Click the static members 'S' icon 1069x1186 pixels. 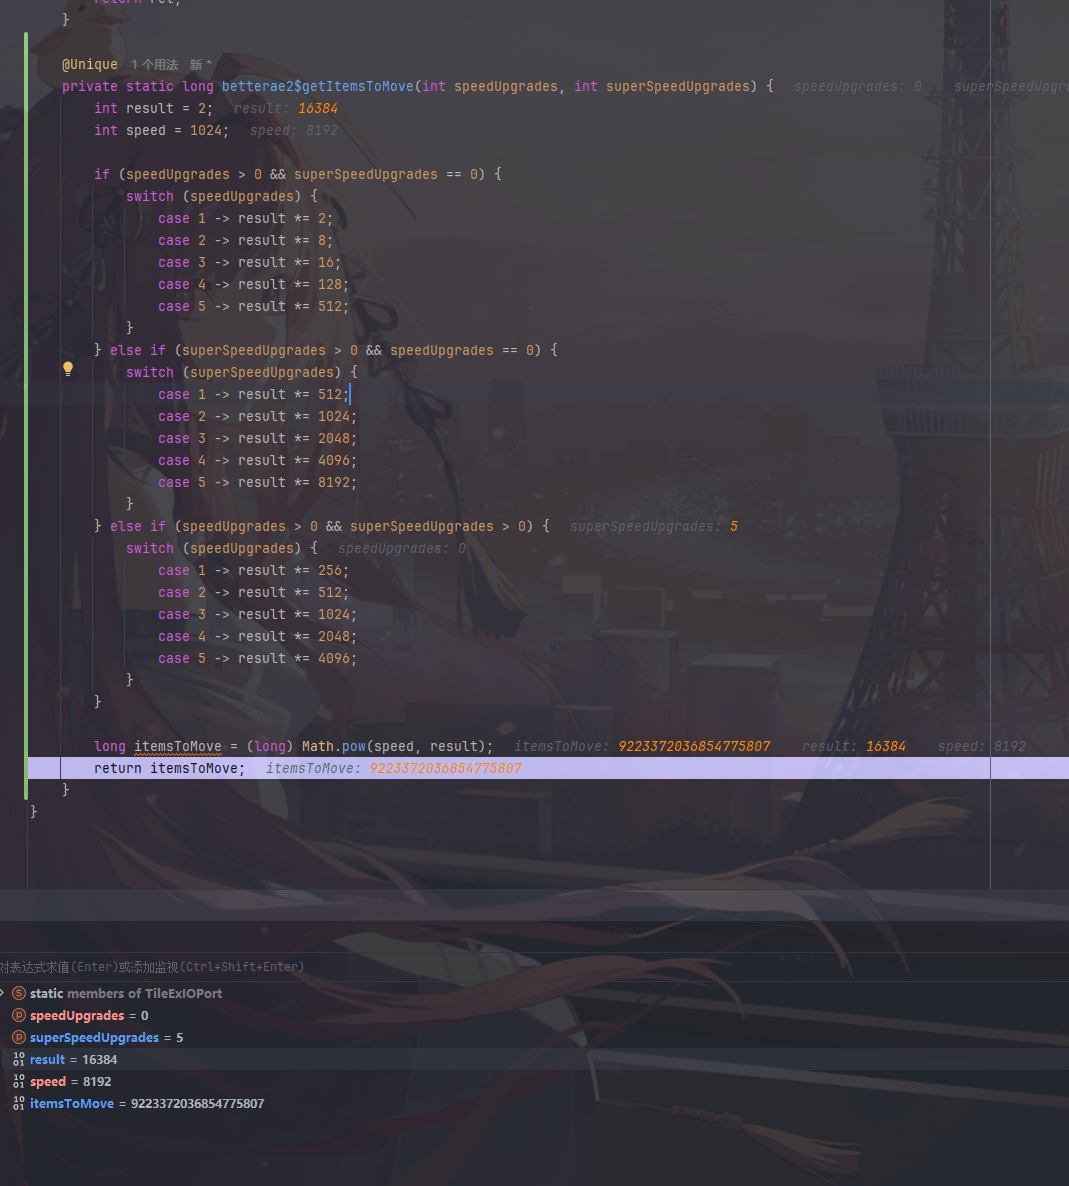[x=19, y=993]
